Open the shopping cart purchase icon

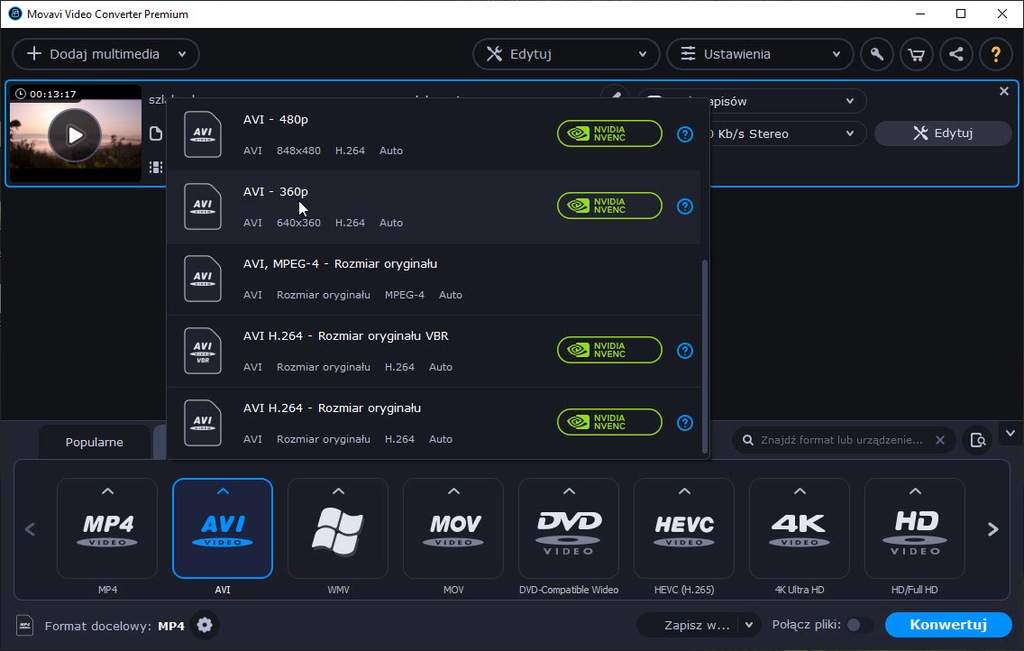pyautogui.click(x=916, y=54)
